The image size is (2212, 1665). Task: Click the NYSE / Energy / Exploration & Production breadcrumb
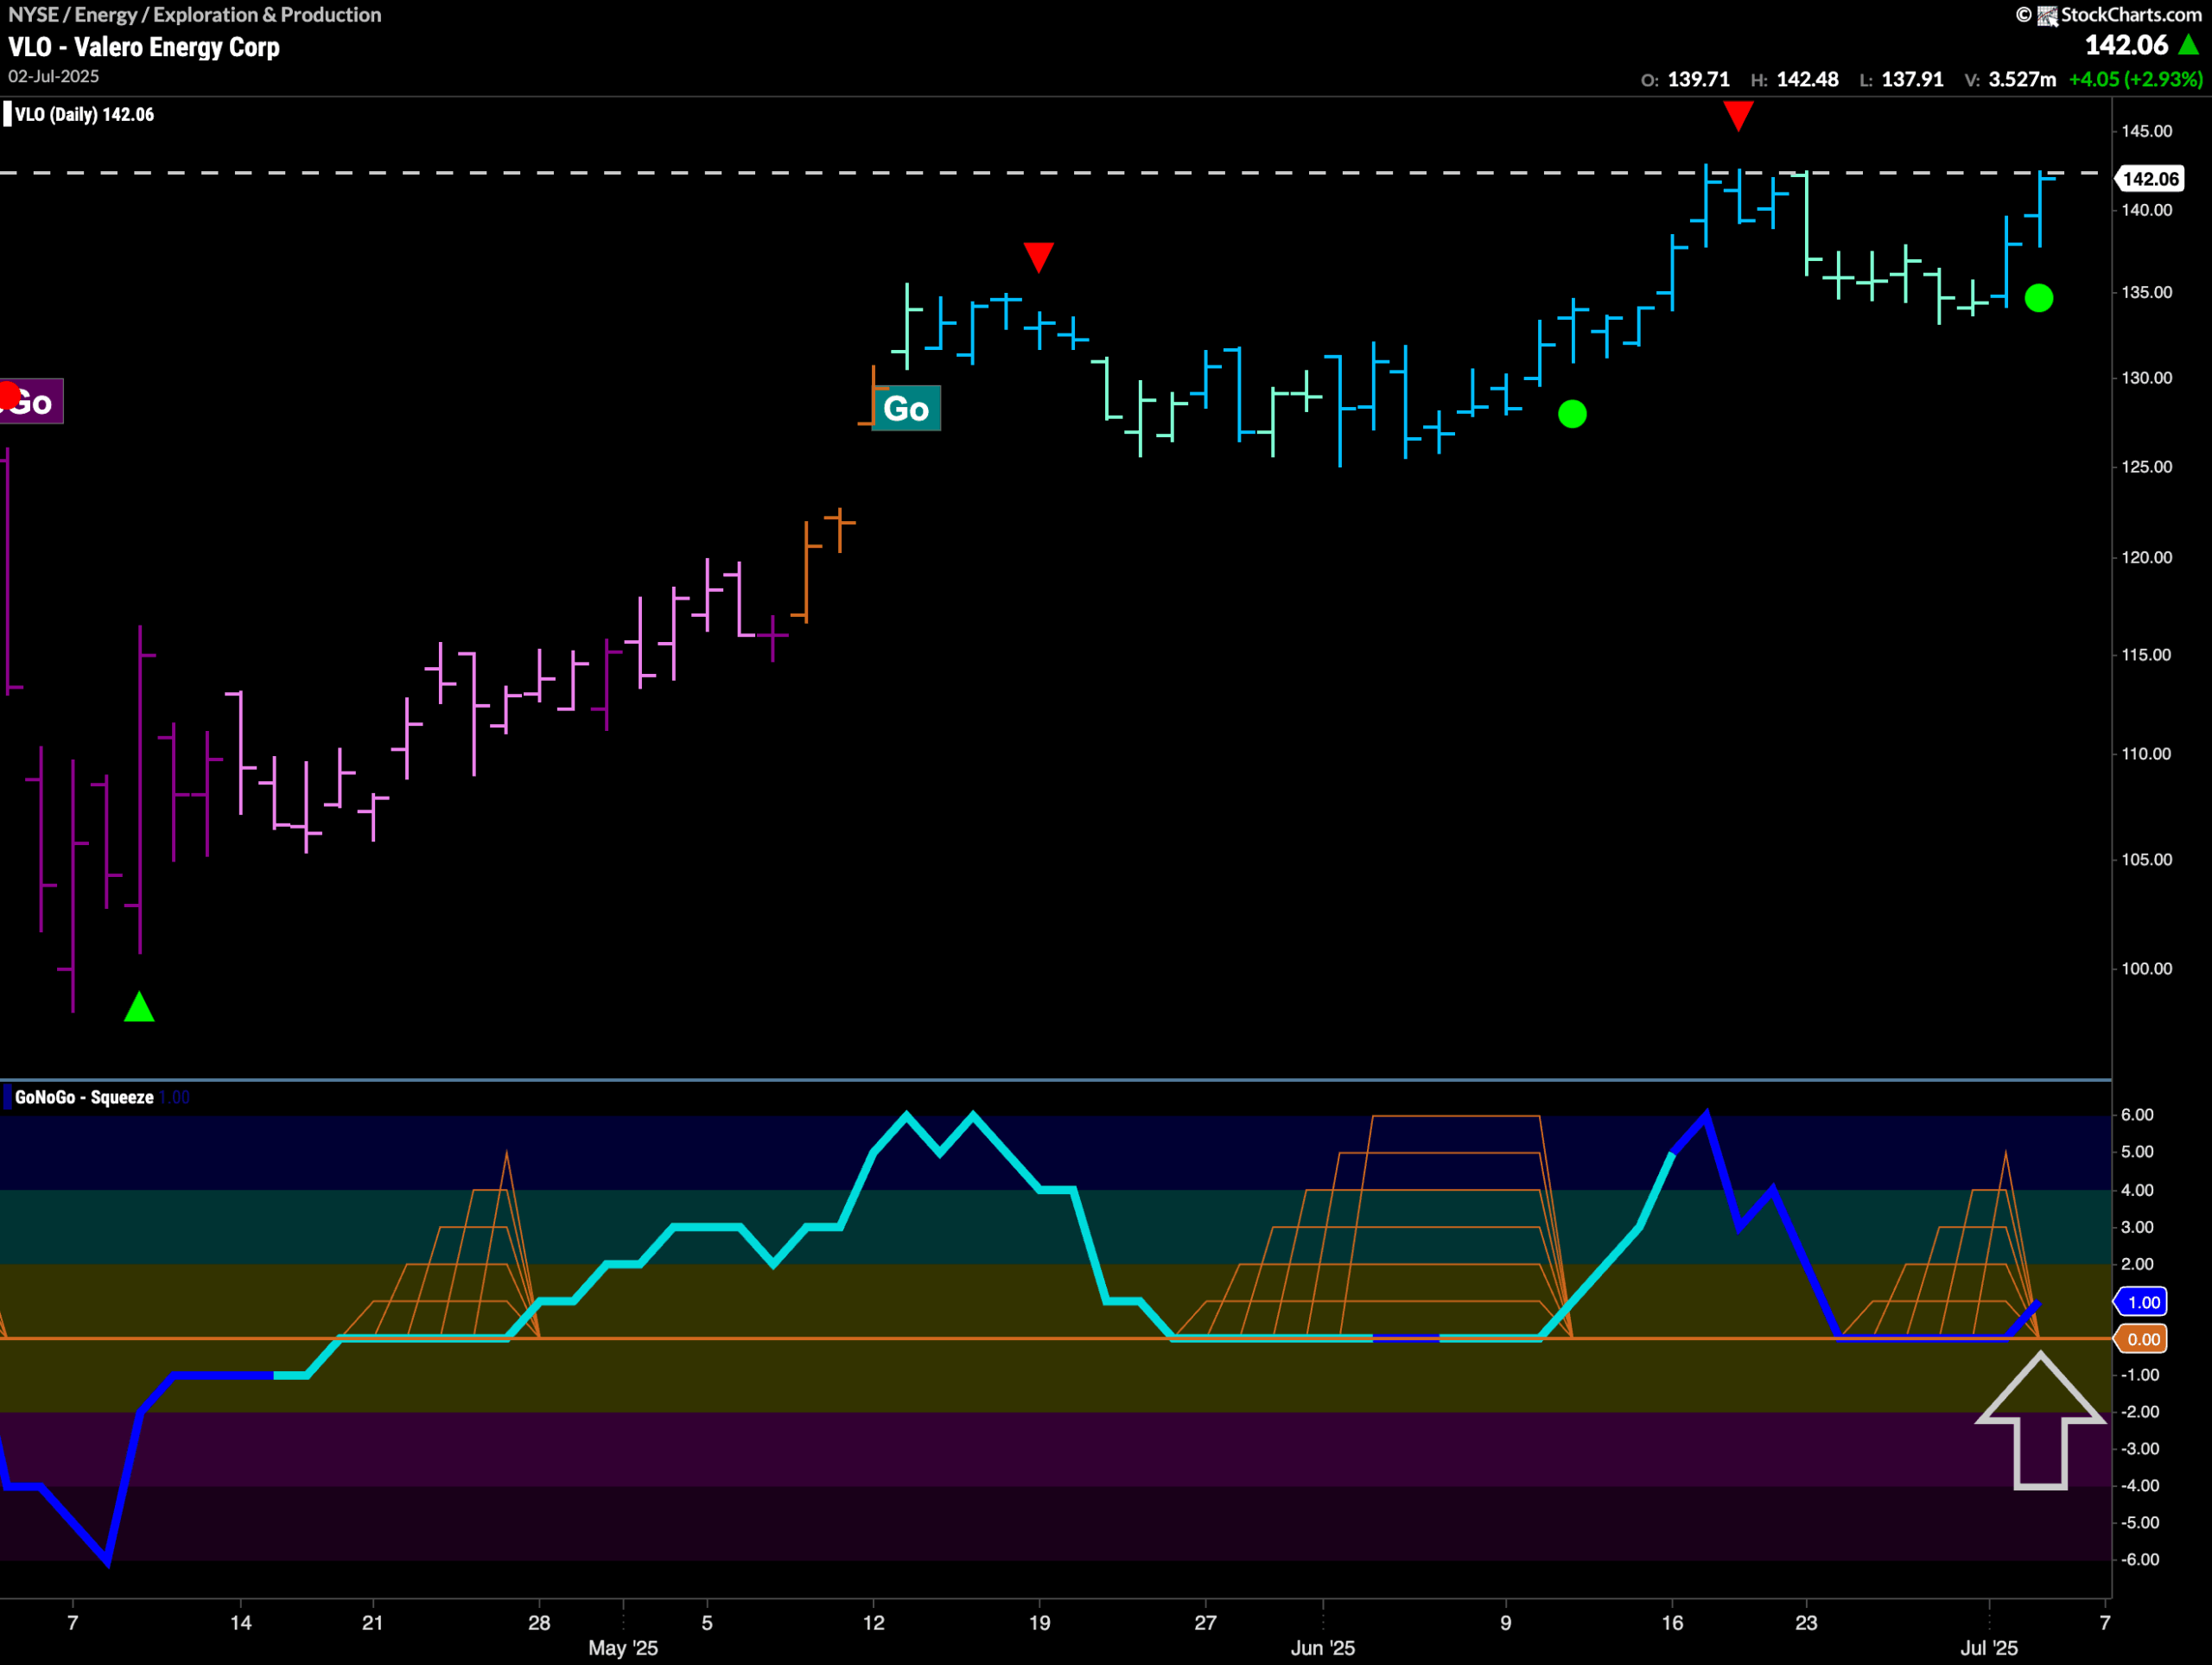[x=195, y=15]
